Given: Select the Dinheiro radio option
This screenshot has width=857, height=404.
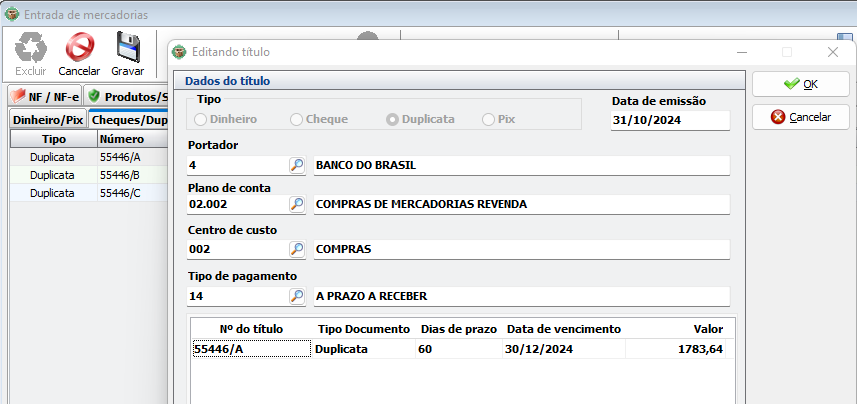Looking at the screenshot, I should pos(226,119).
